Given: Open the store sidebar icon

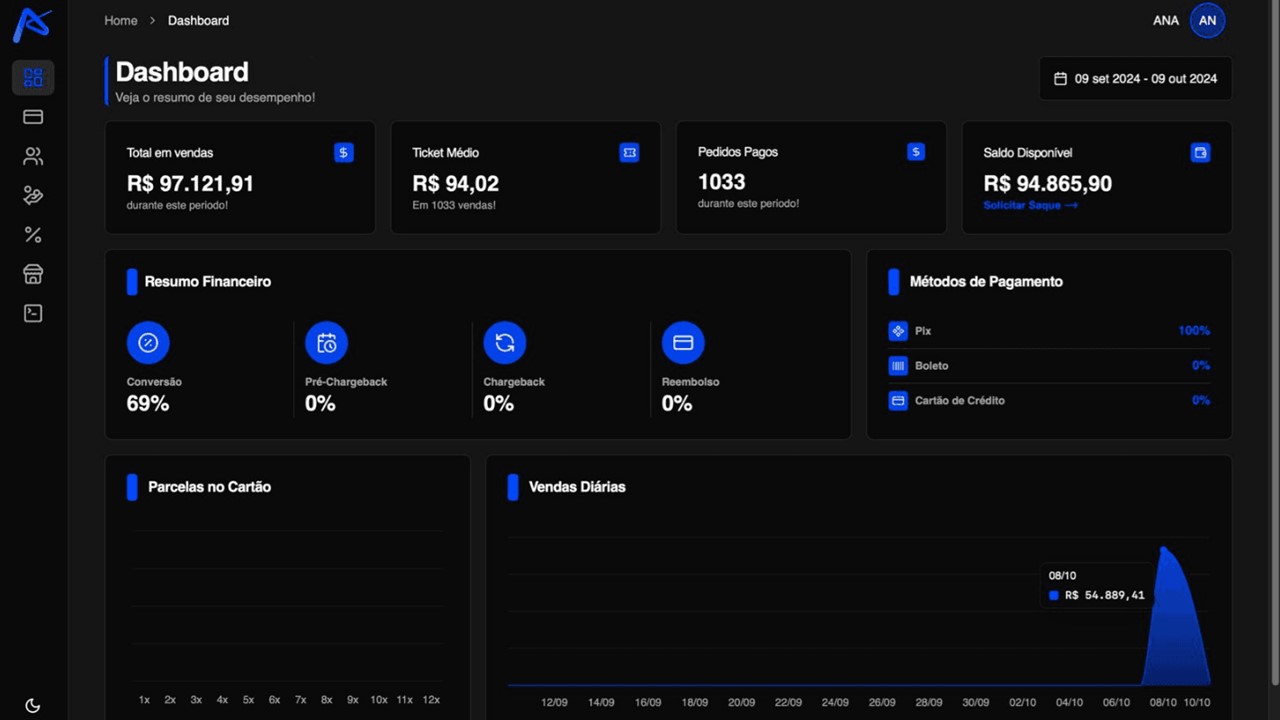Looking at the screenshot, I should click(x=33, y=274).
